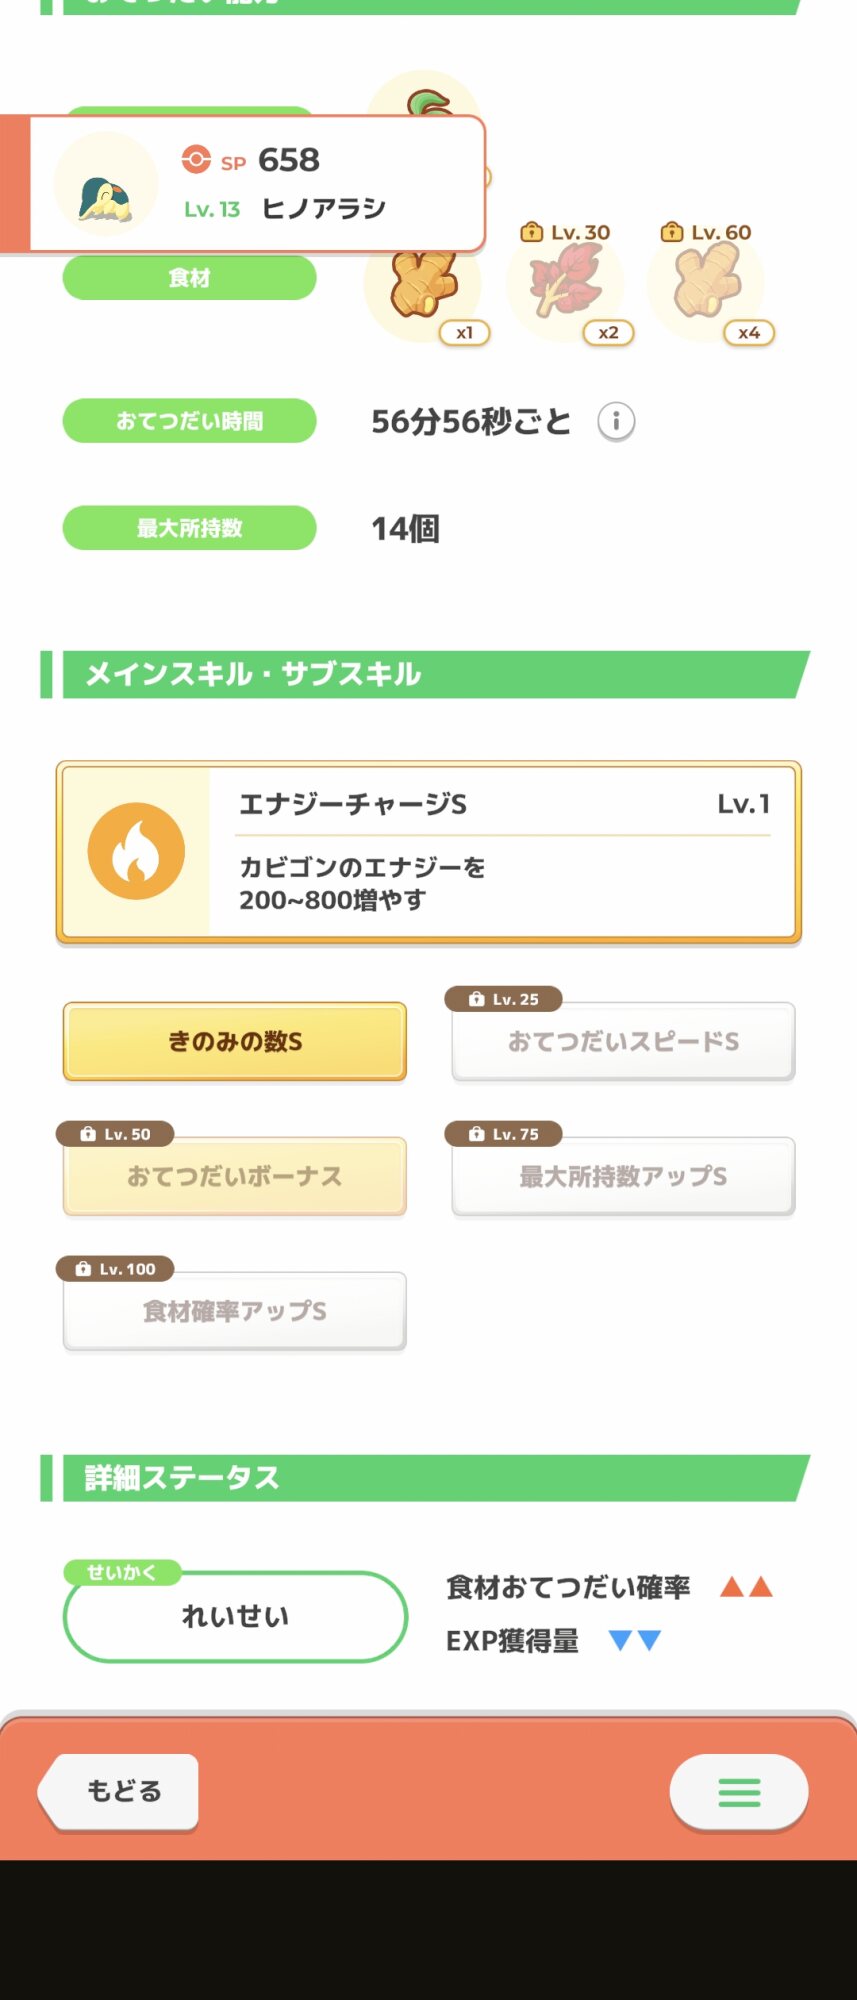Tap the 食材 green label
The height and width of the screenshot is (2000, 857).
(189, 278)
